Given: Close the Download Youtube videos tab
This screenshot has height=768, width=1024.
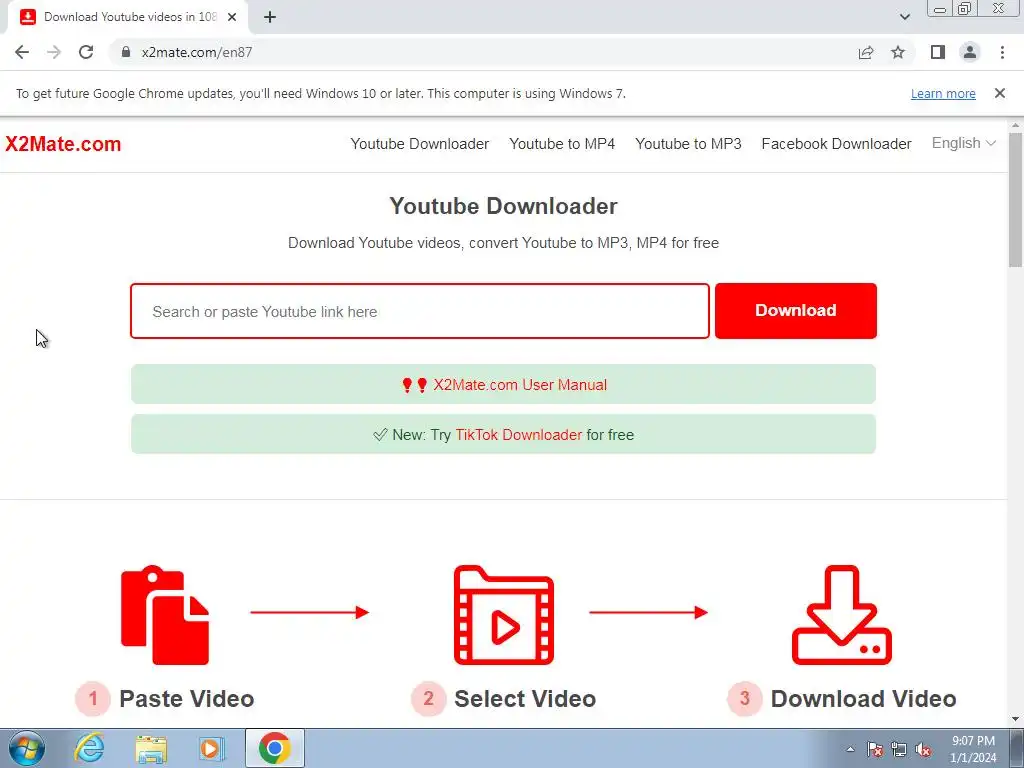Looking at the screenshot, I should pyautogui.click(x=232, y=17).
